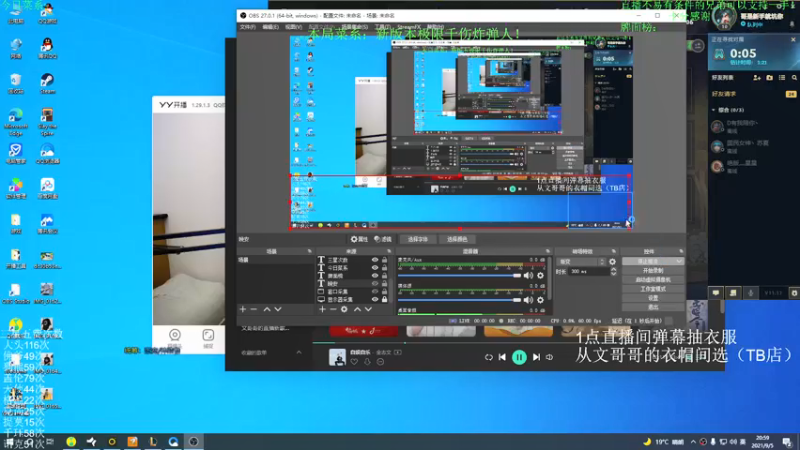Screen dimensions: 800x450
Task: Collapse the 收藏的歌单 playlist section
Action: click(x=299, y=353)
